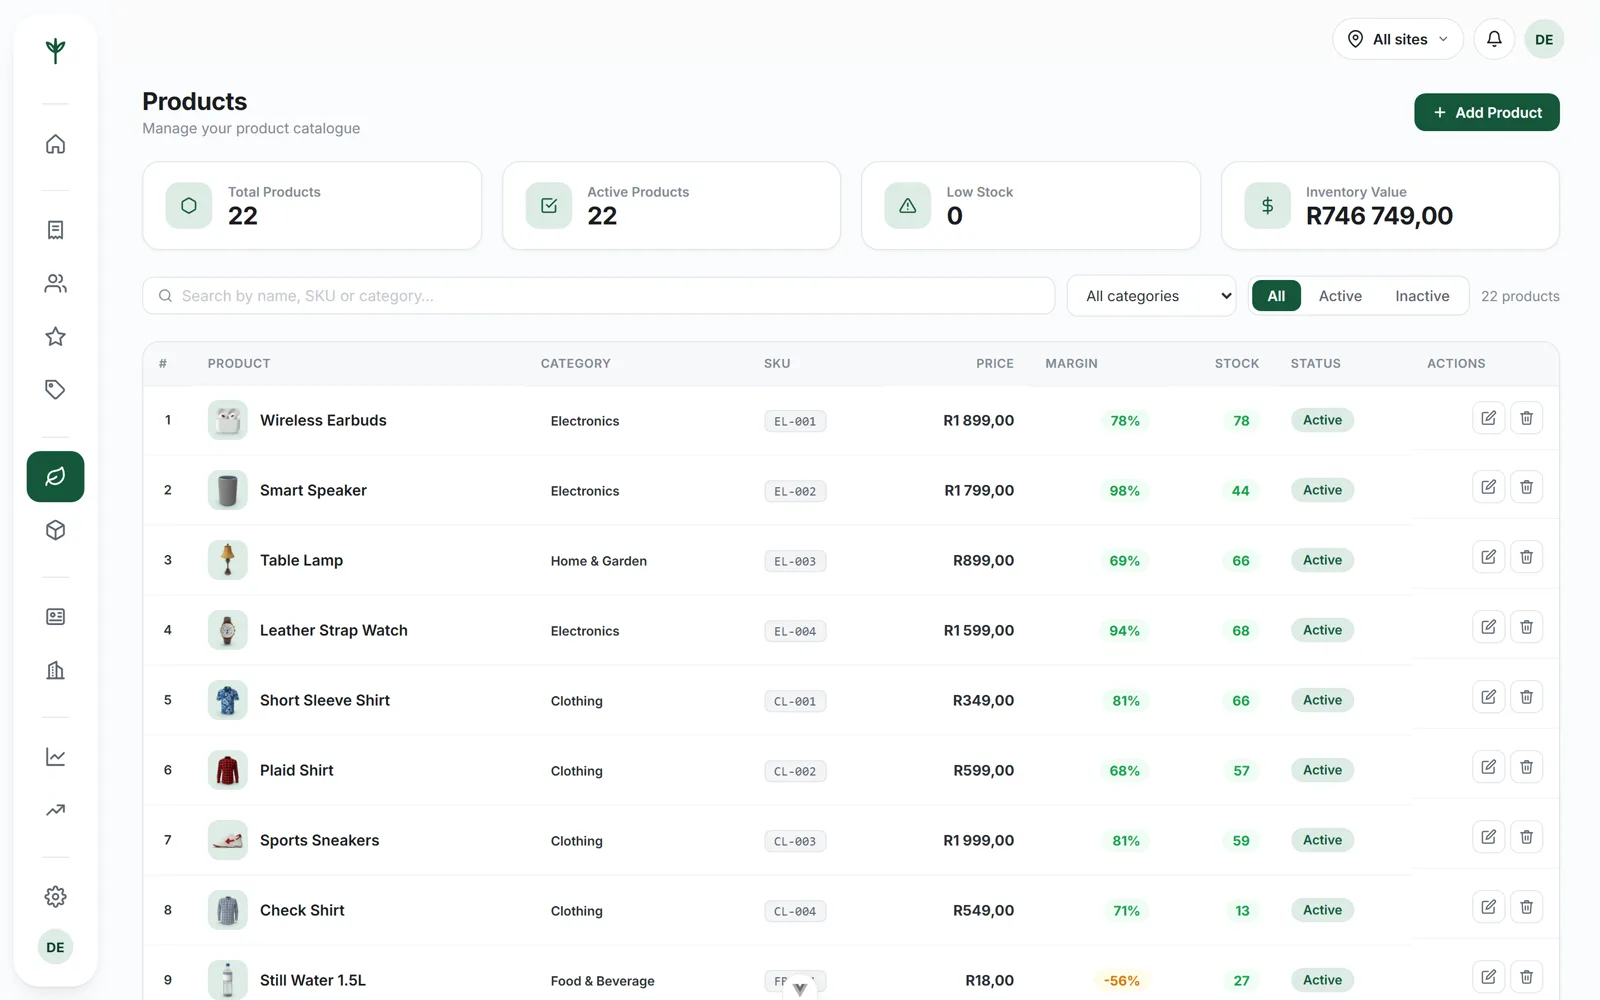Open the home icon in sidebar

click(x=55, y=144)
